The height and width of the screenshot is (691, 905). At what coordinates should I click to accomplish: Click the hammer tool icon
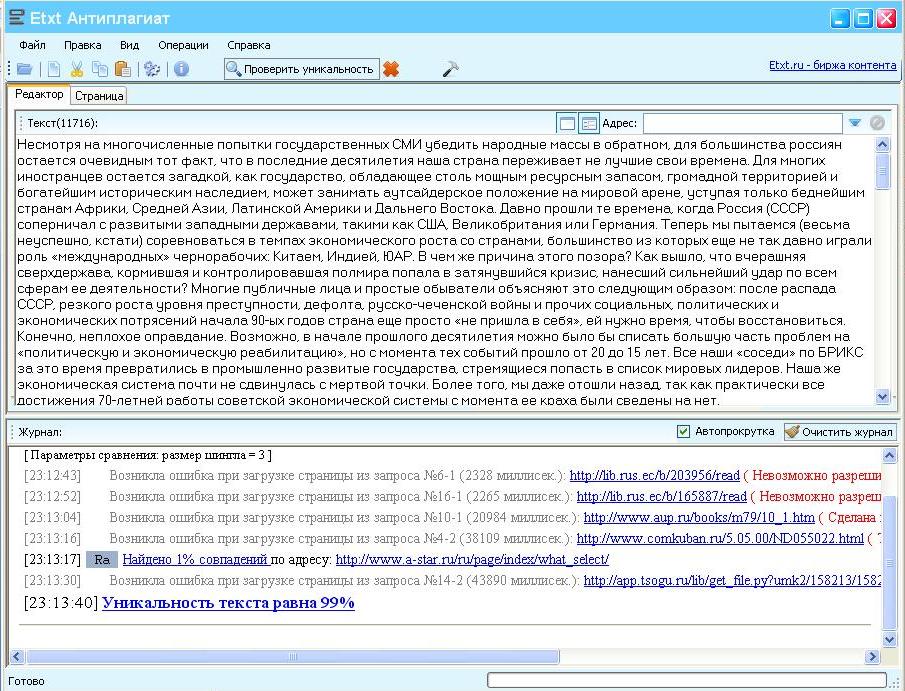coord(450,69)
